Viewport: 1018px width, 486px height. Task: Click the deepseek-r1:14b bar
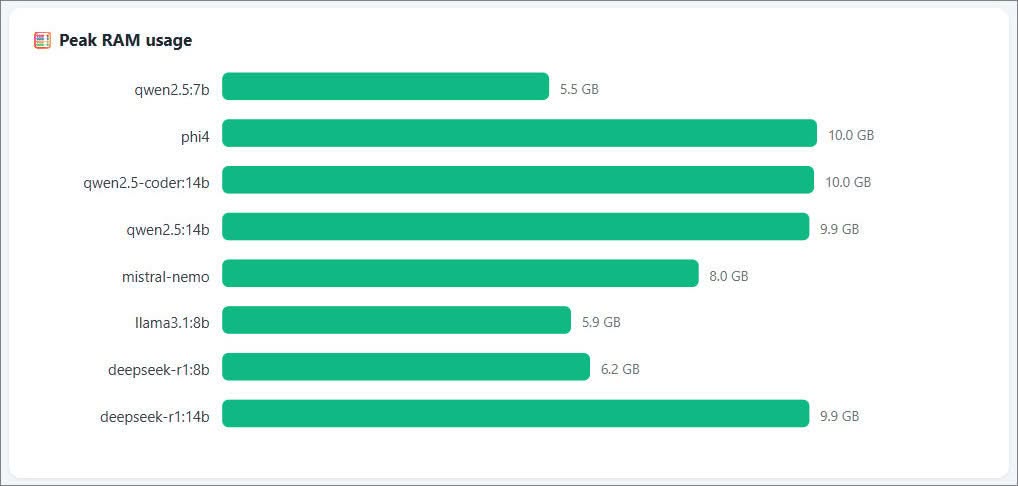(x=515, y=413)
